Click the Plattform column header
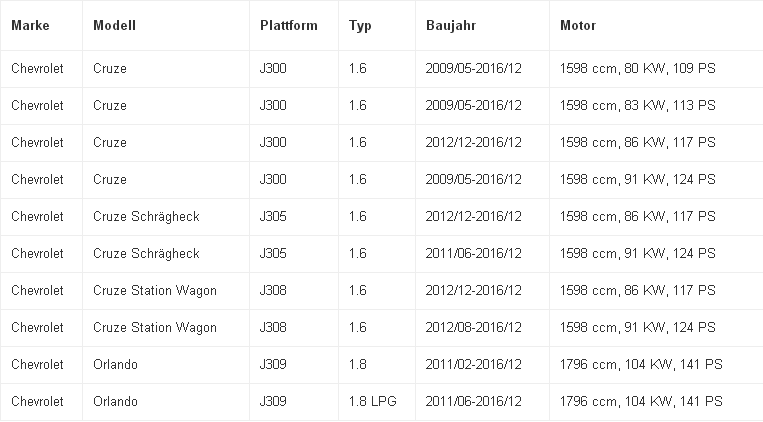 pos(288,25)
